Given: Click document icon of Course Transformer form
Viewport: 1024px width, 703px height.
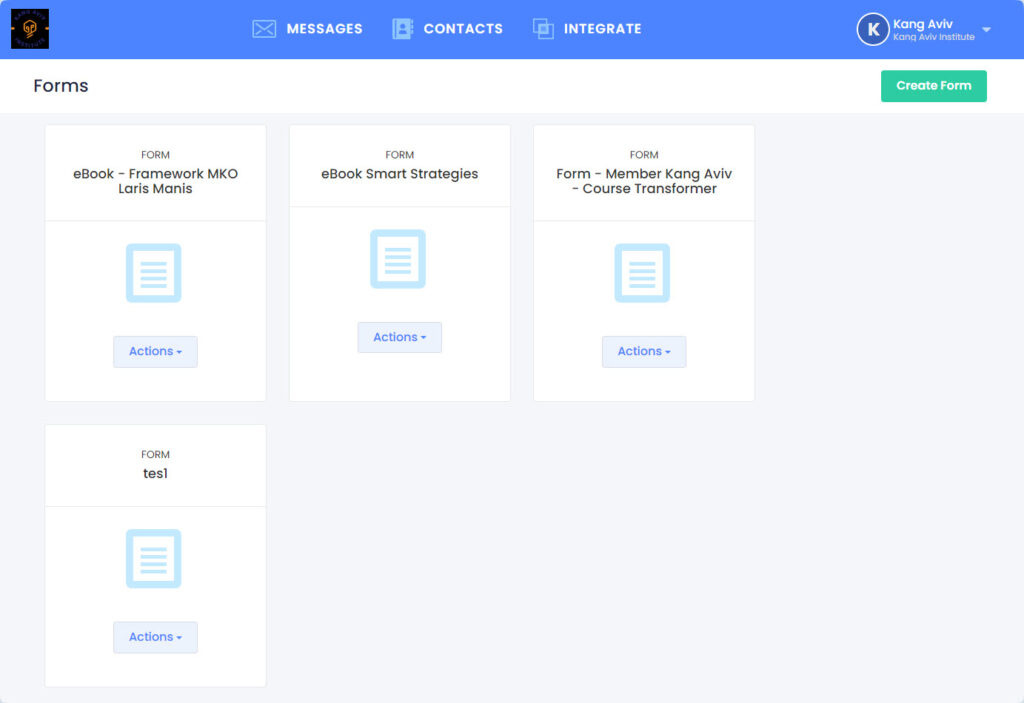Looking at the screenshot, I should 642,273.
